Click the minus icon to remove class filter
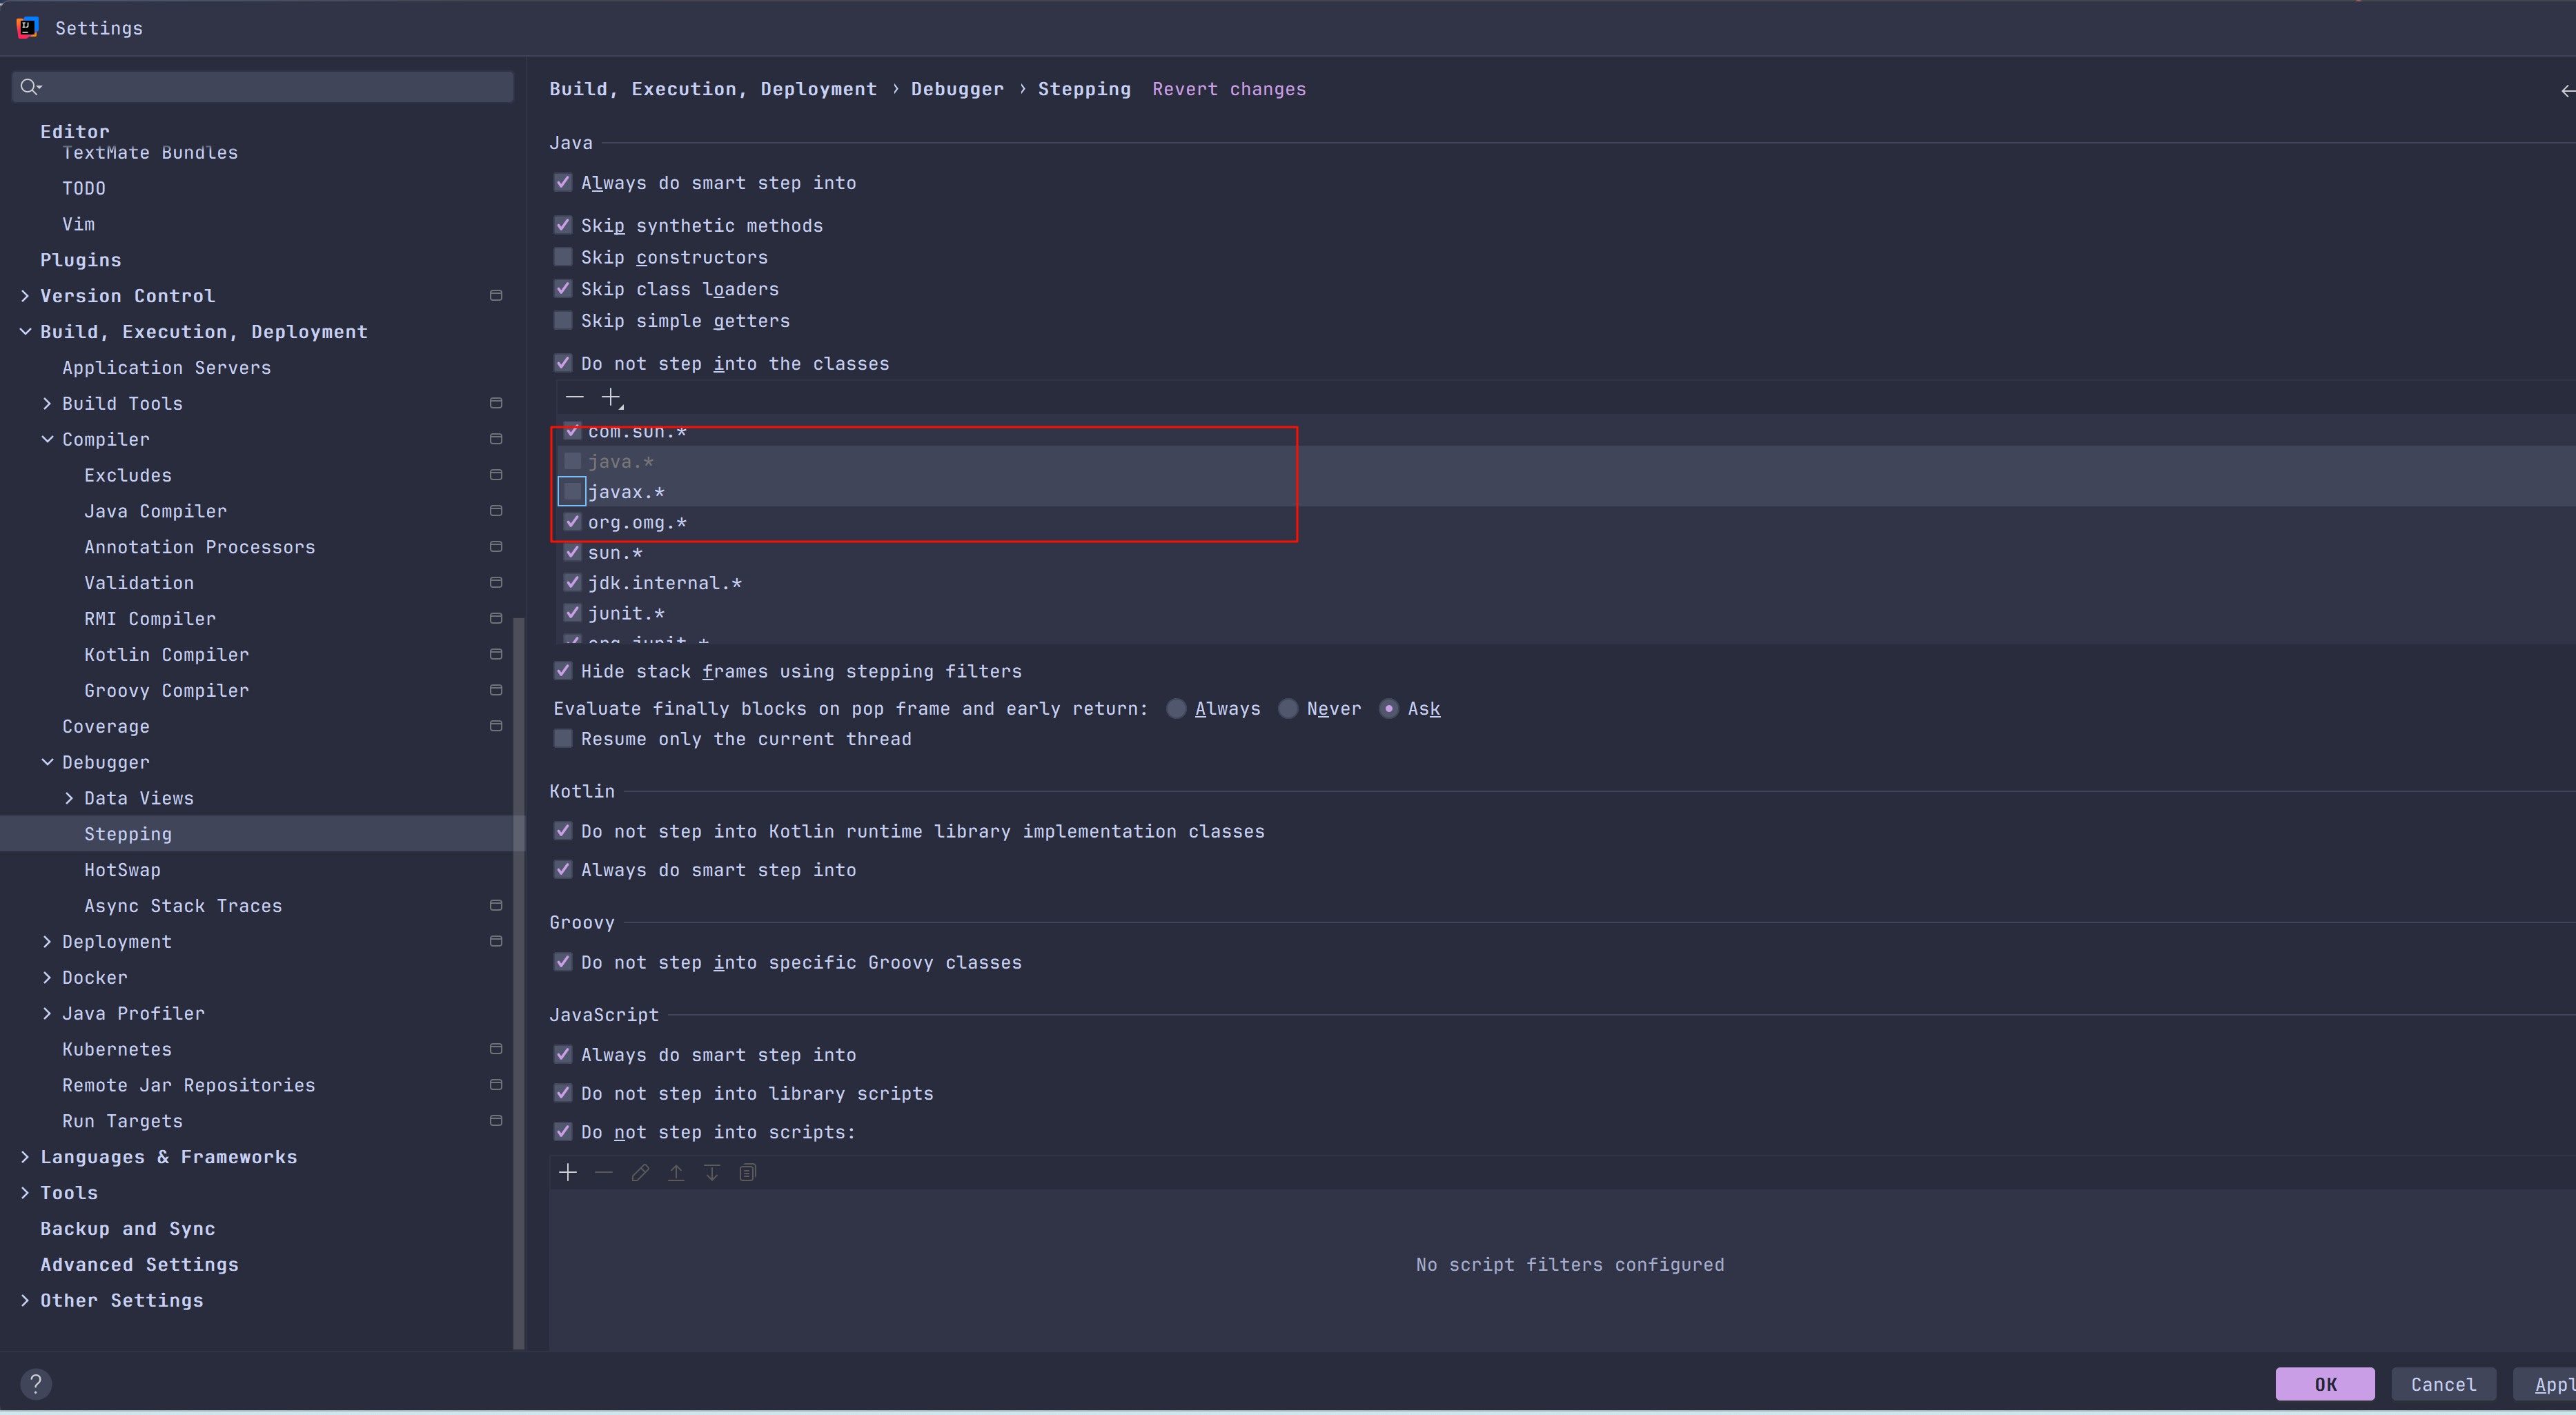Image resolution: width=2576 pixels, height=1415 pixels. (x=574, y=397)
